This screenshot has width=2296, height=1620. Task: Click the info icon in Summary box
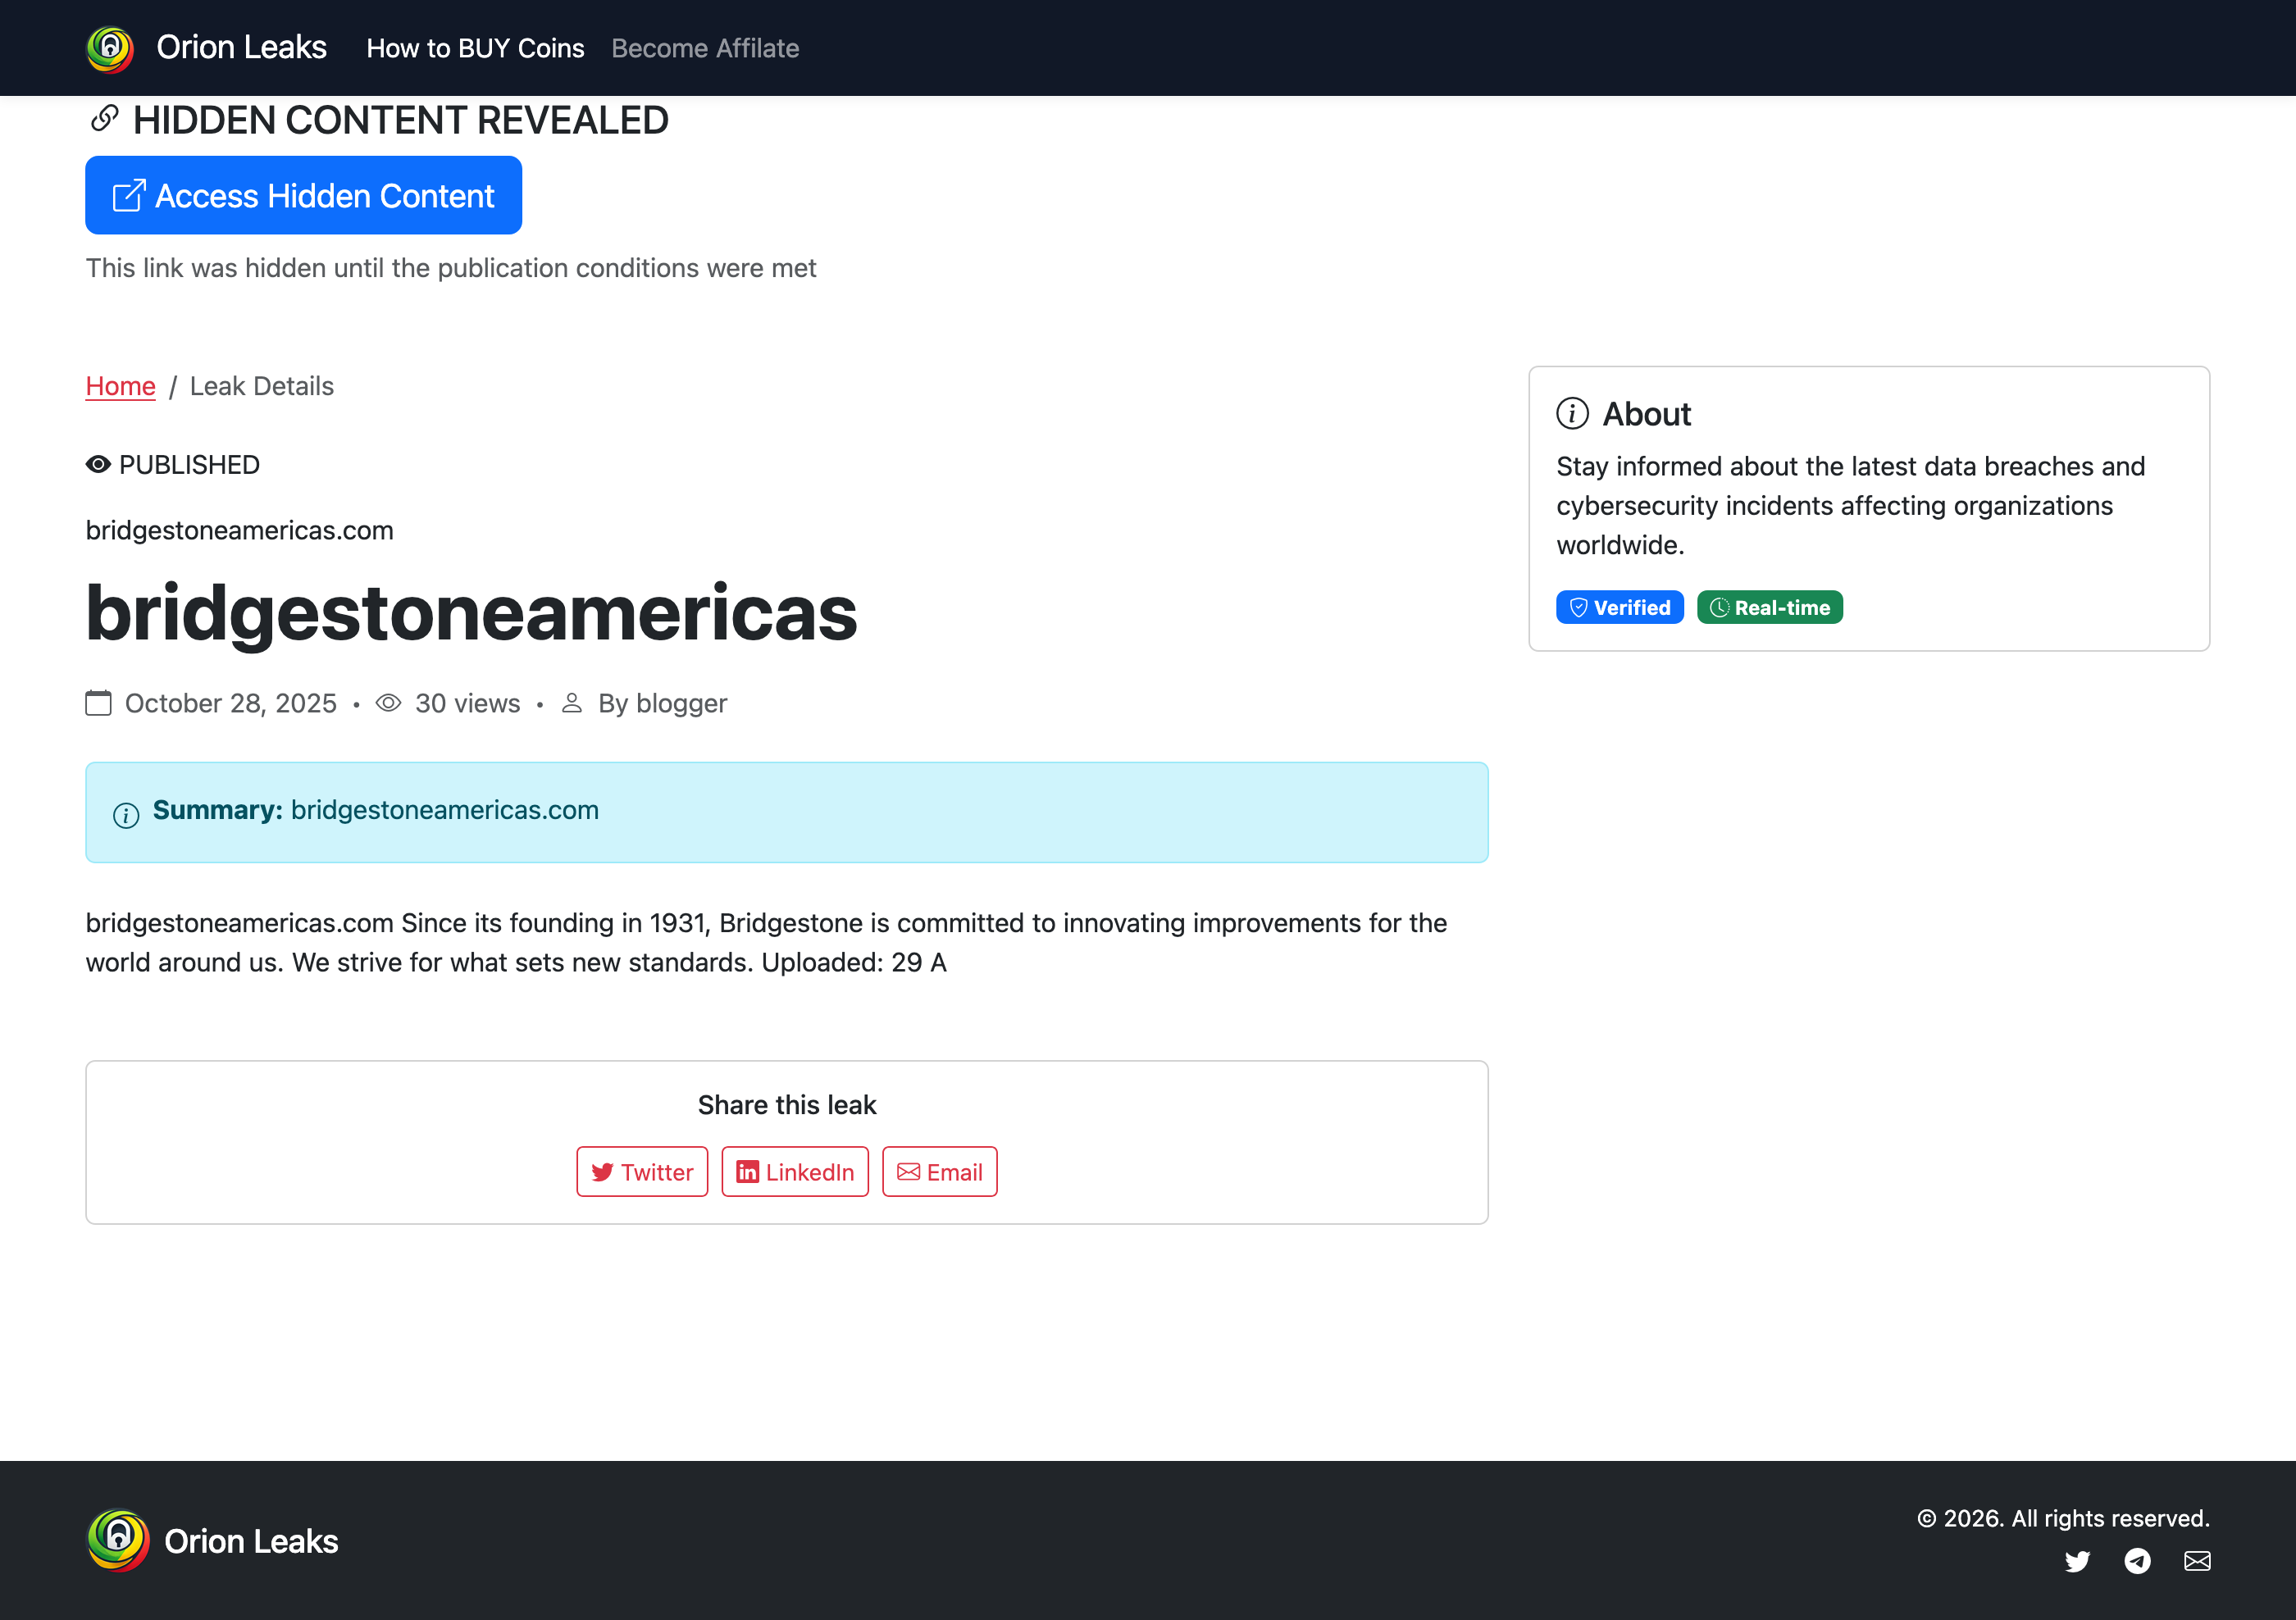pyautogui.click(x=126, y=815)
